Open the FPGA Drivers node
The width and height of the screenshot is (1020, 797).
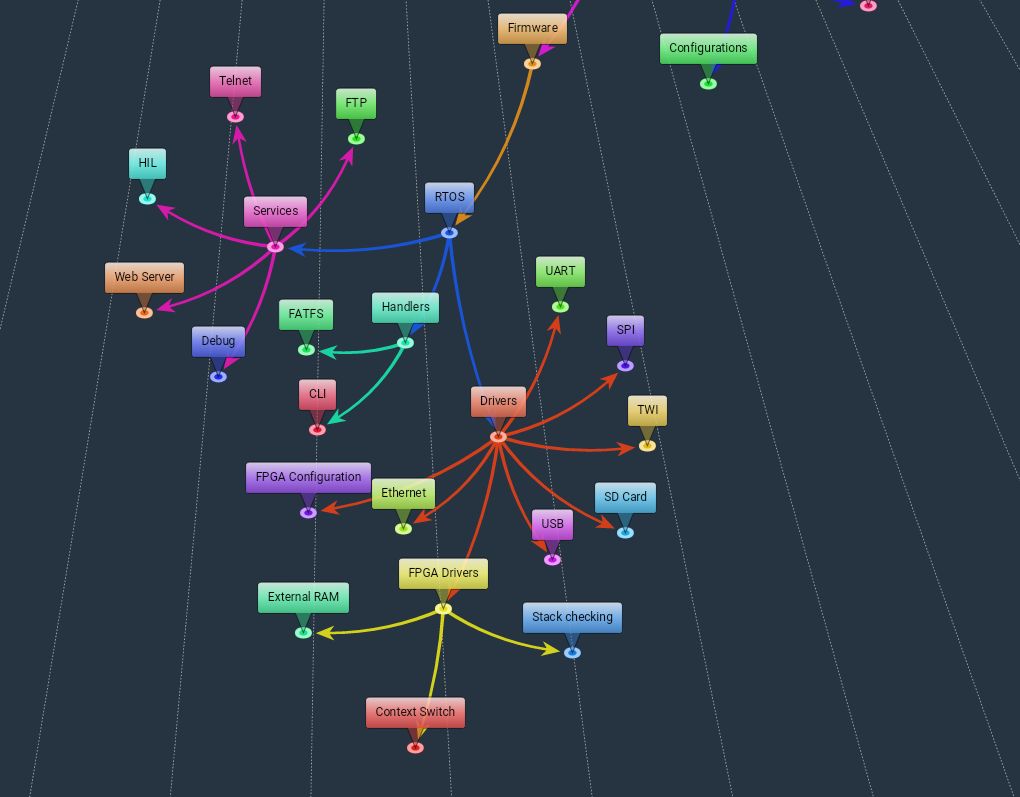tap(443, 574)
